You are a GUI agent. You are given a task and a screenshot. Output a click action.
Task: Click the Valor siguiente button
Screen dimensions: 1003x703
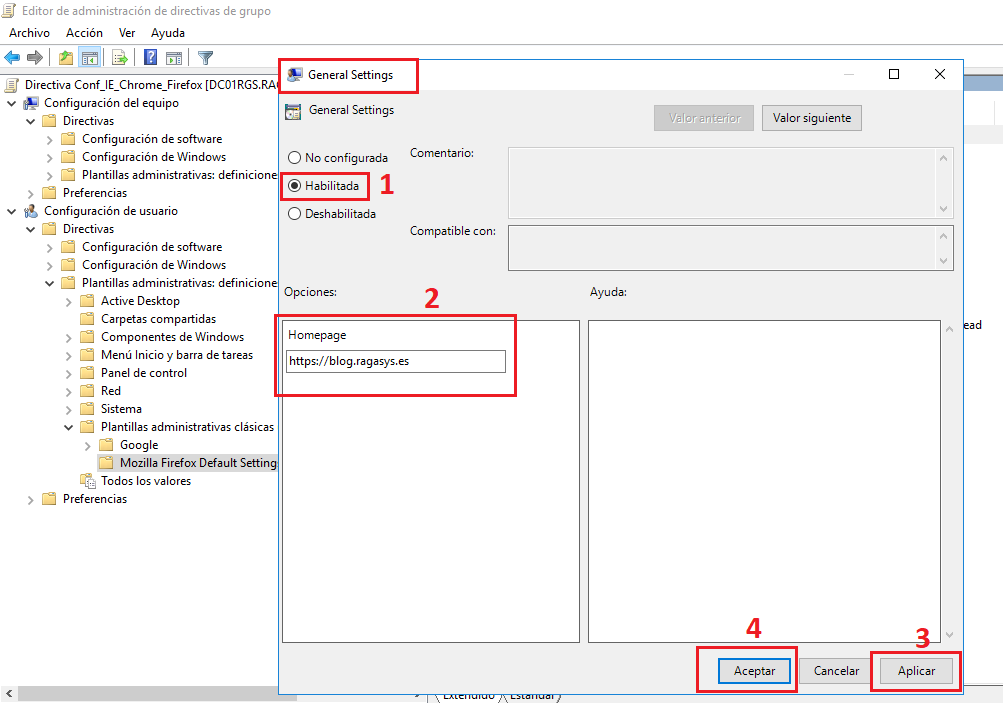pyautogui.click(x=811, y=117)
